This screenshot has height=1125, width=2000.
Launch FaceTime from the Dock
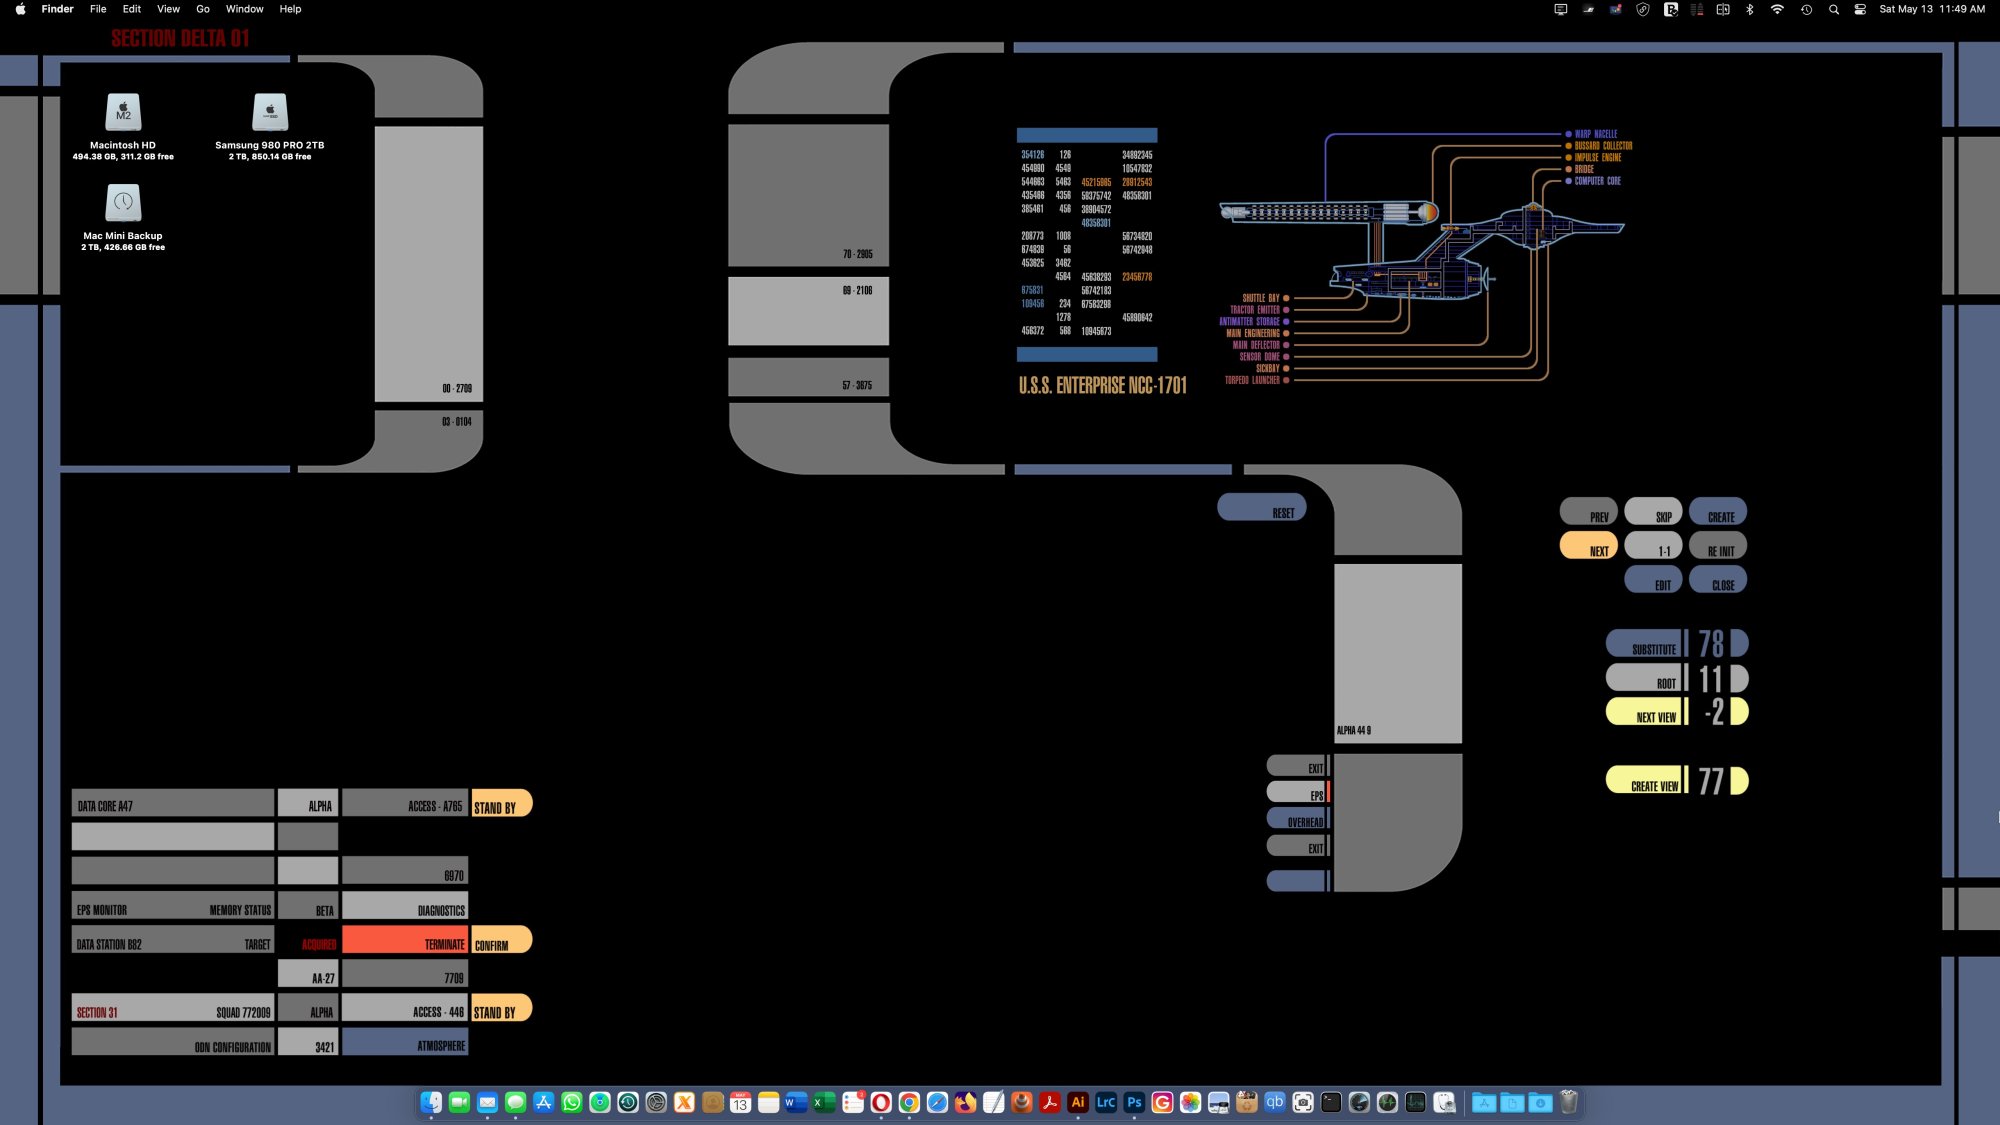point(459,1102)
